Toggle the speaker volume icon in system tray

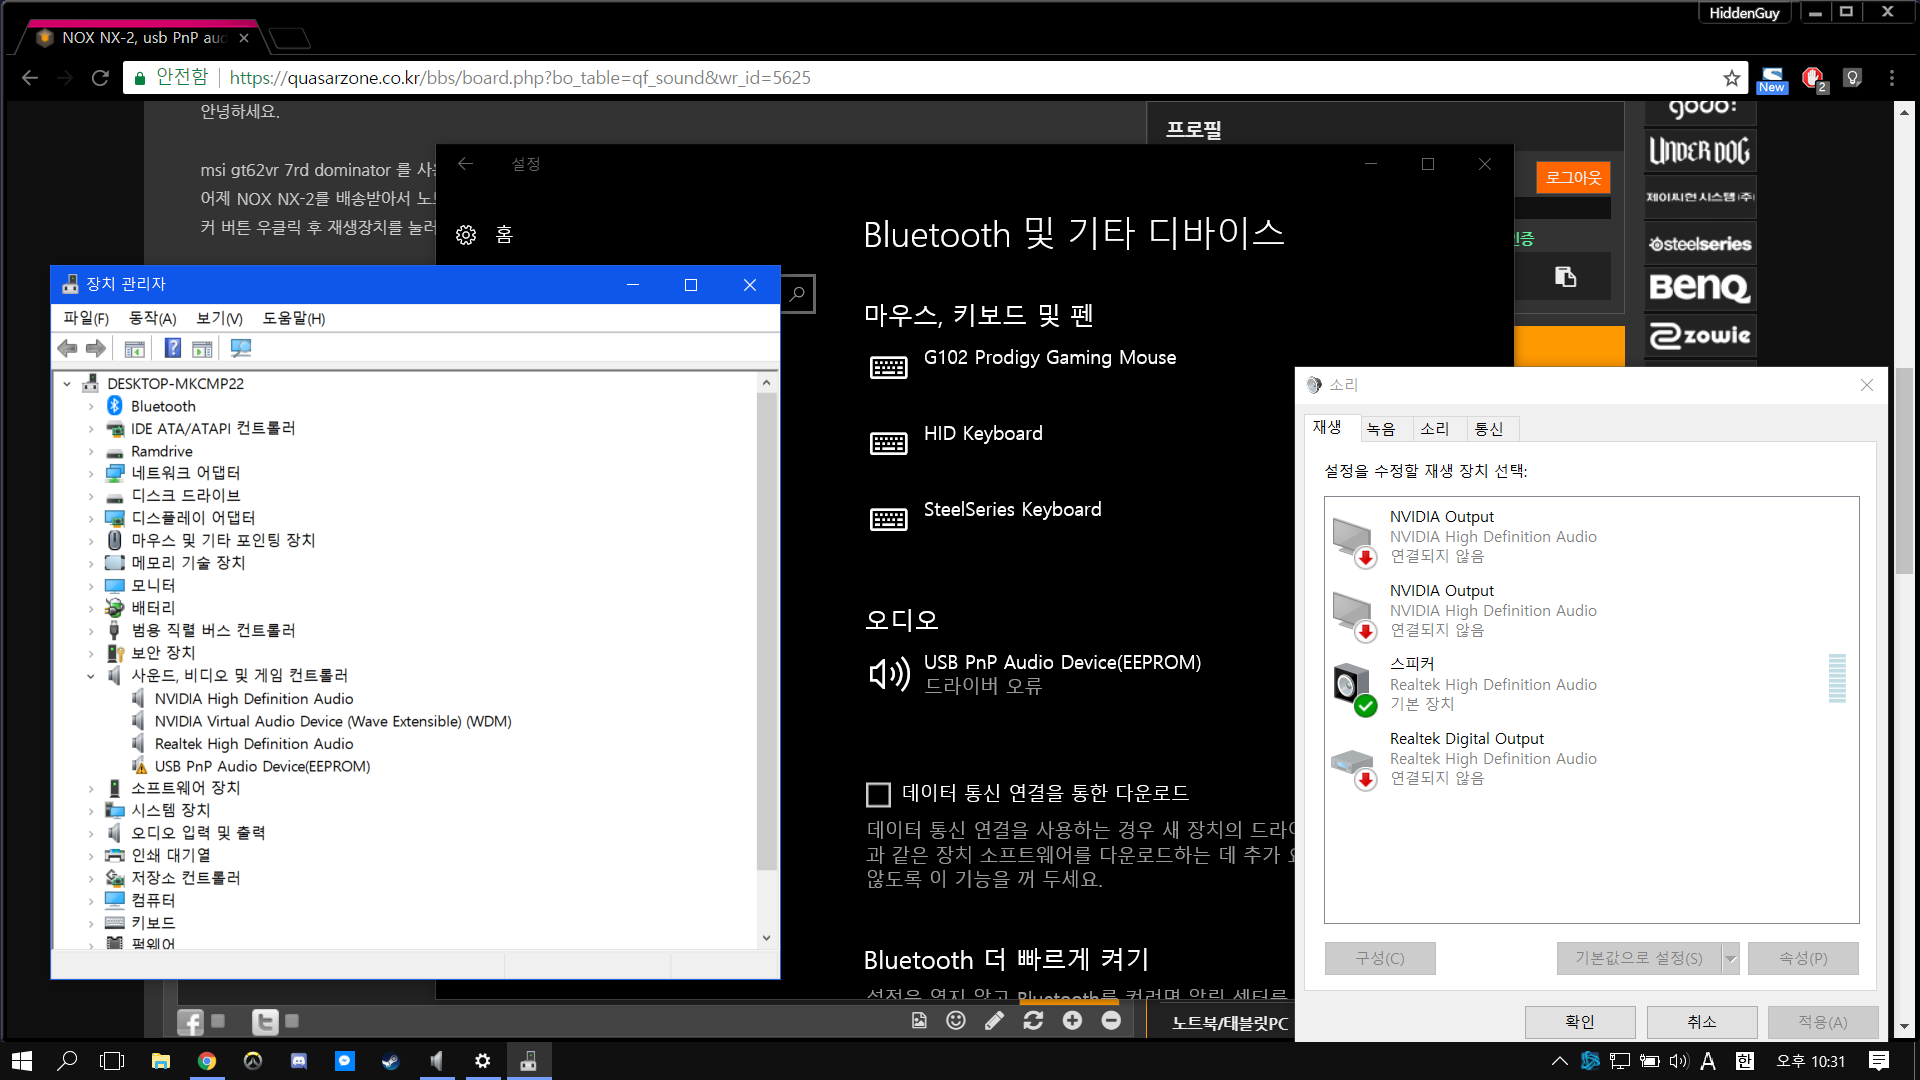[x=1678, y=1061]
